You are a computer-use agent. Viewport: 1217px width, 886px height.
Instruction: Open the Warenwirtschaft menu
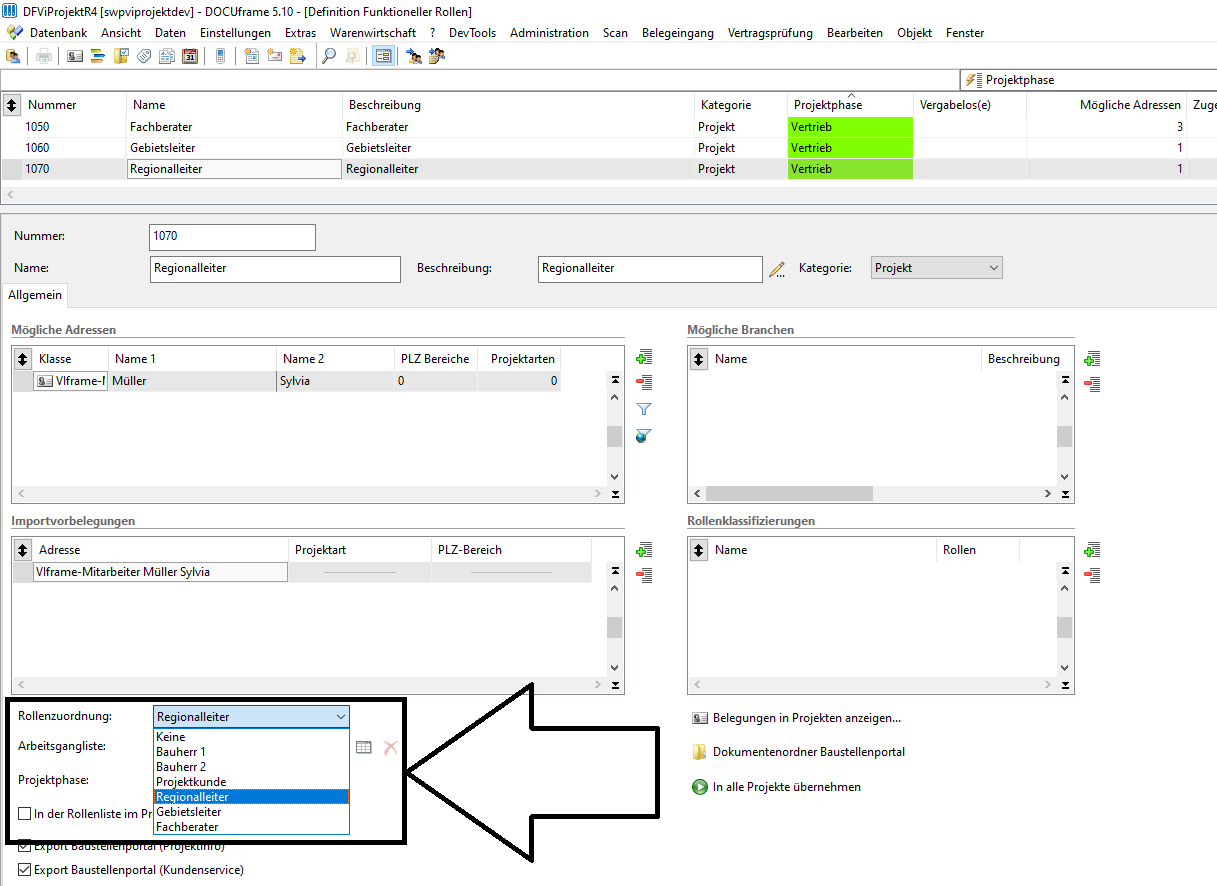coord(373,33)
